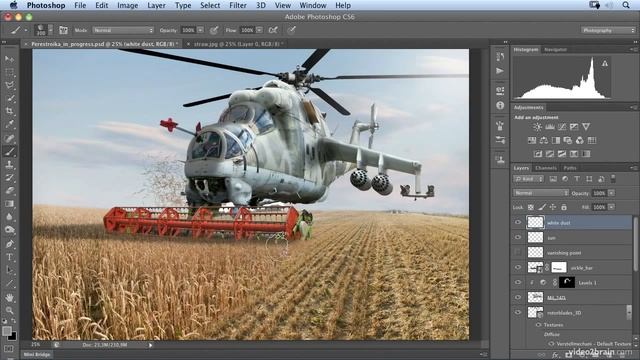Open the layer Opacity dropdown arrow
The image size is (640, 360).
pyautogui.click(x=611, y=193)
